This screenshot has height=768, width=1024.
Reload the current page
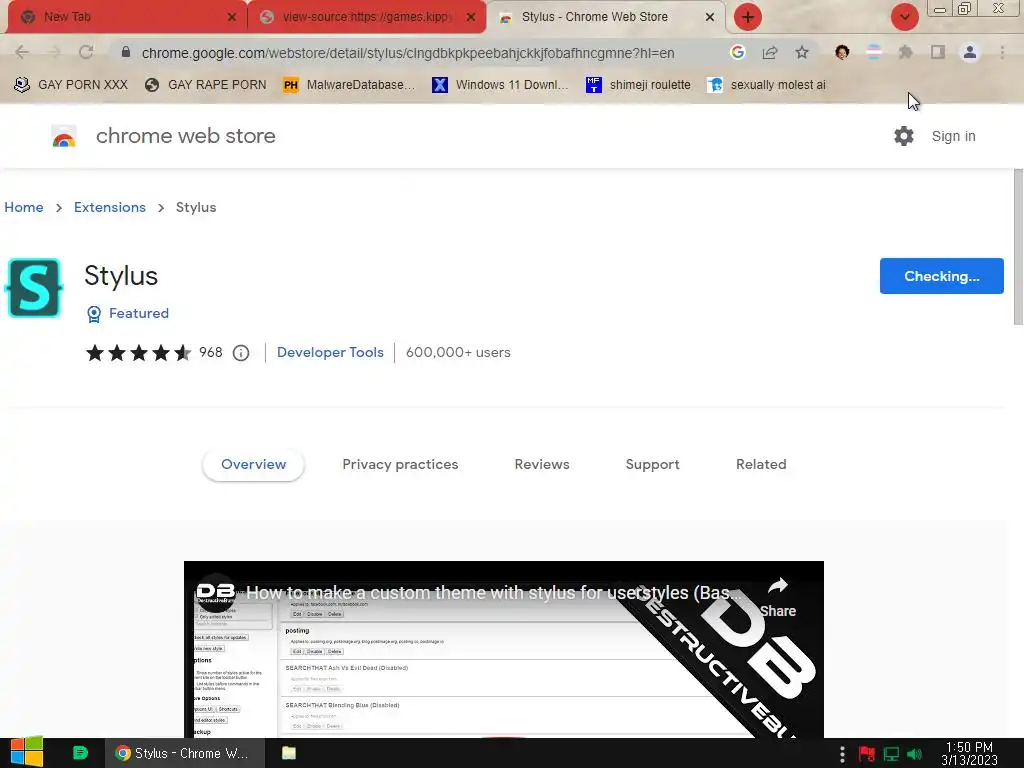(x=86, y=52)
